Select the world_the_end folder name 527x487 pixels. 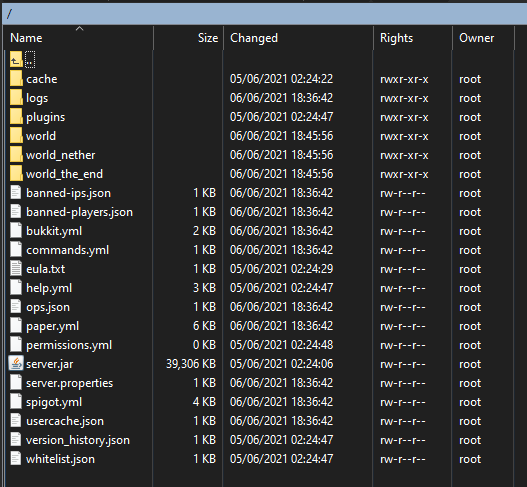point(65,174)
